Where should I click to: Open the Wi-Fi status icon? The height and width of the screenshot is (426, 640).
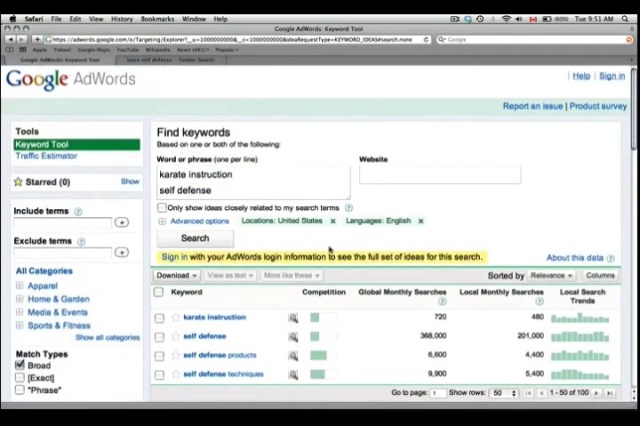coord(506,19)
